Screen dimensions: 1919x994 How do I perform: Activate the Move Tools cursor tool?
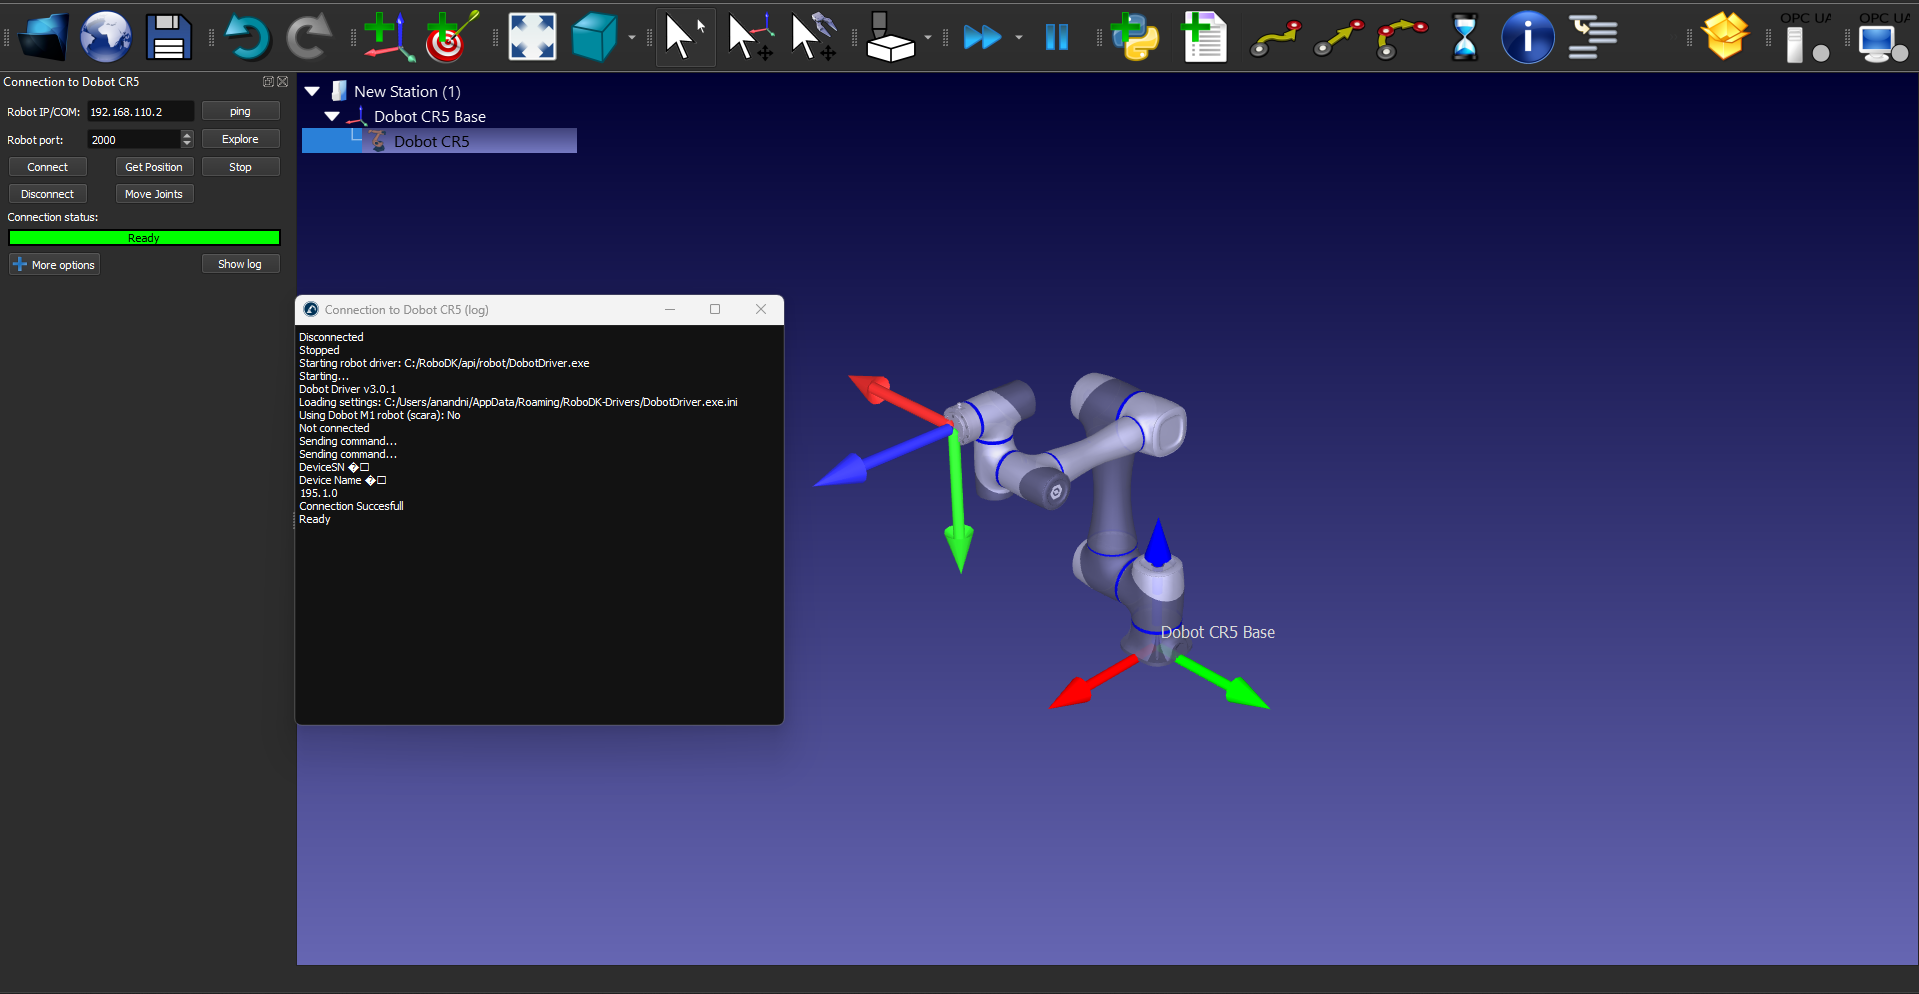[813, 37]
